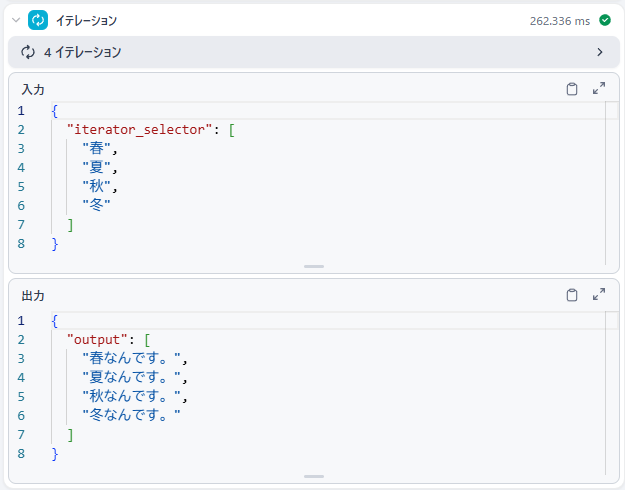625x490 pixels.
Task: Click the 入力 panel heading
Action: click(x=33, y=89)
